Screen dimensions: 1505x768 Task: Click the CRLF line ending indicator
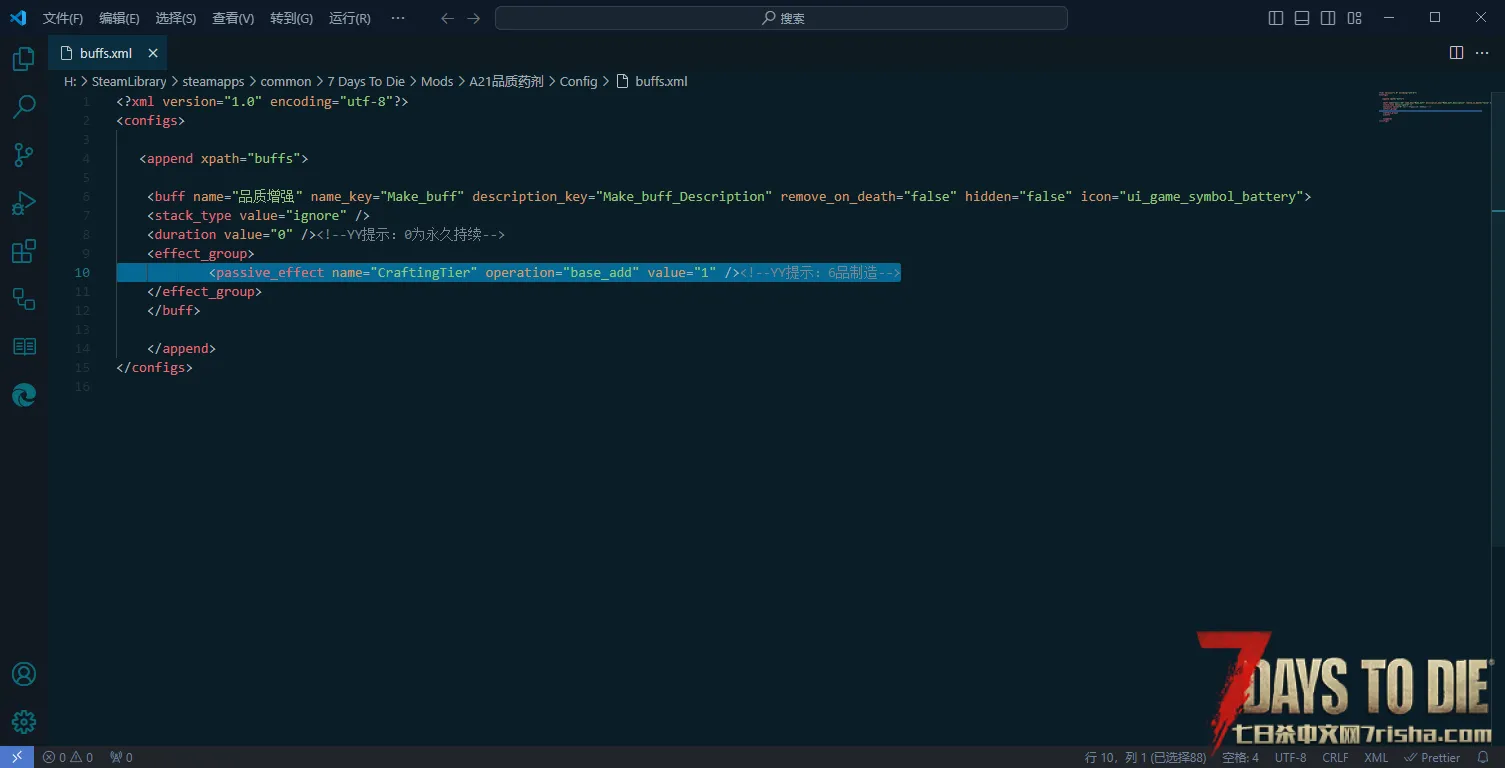coord(1335,758)
